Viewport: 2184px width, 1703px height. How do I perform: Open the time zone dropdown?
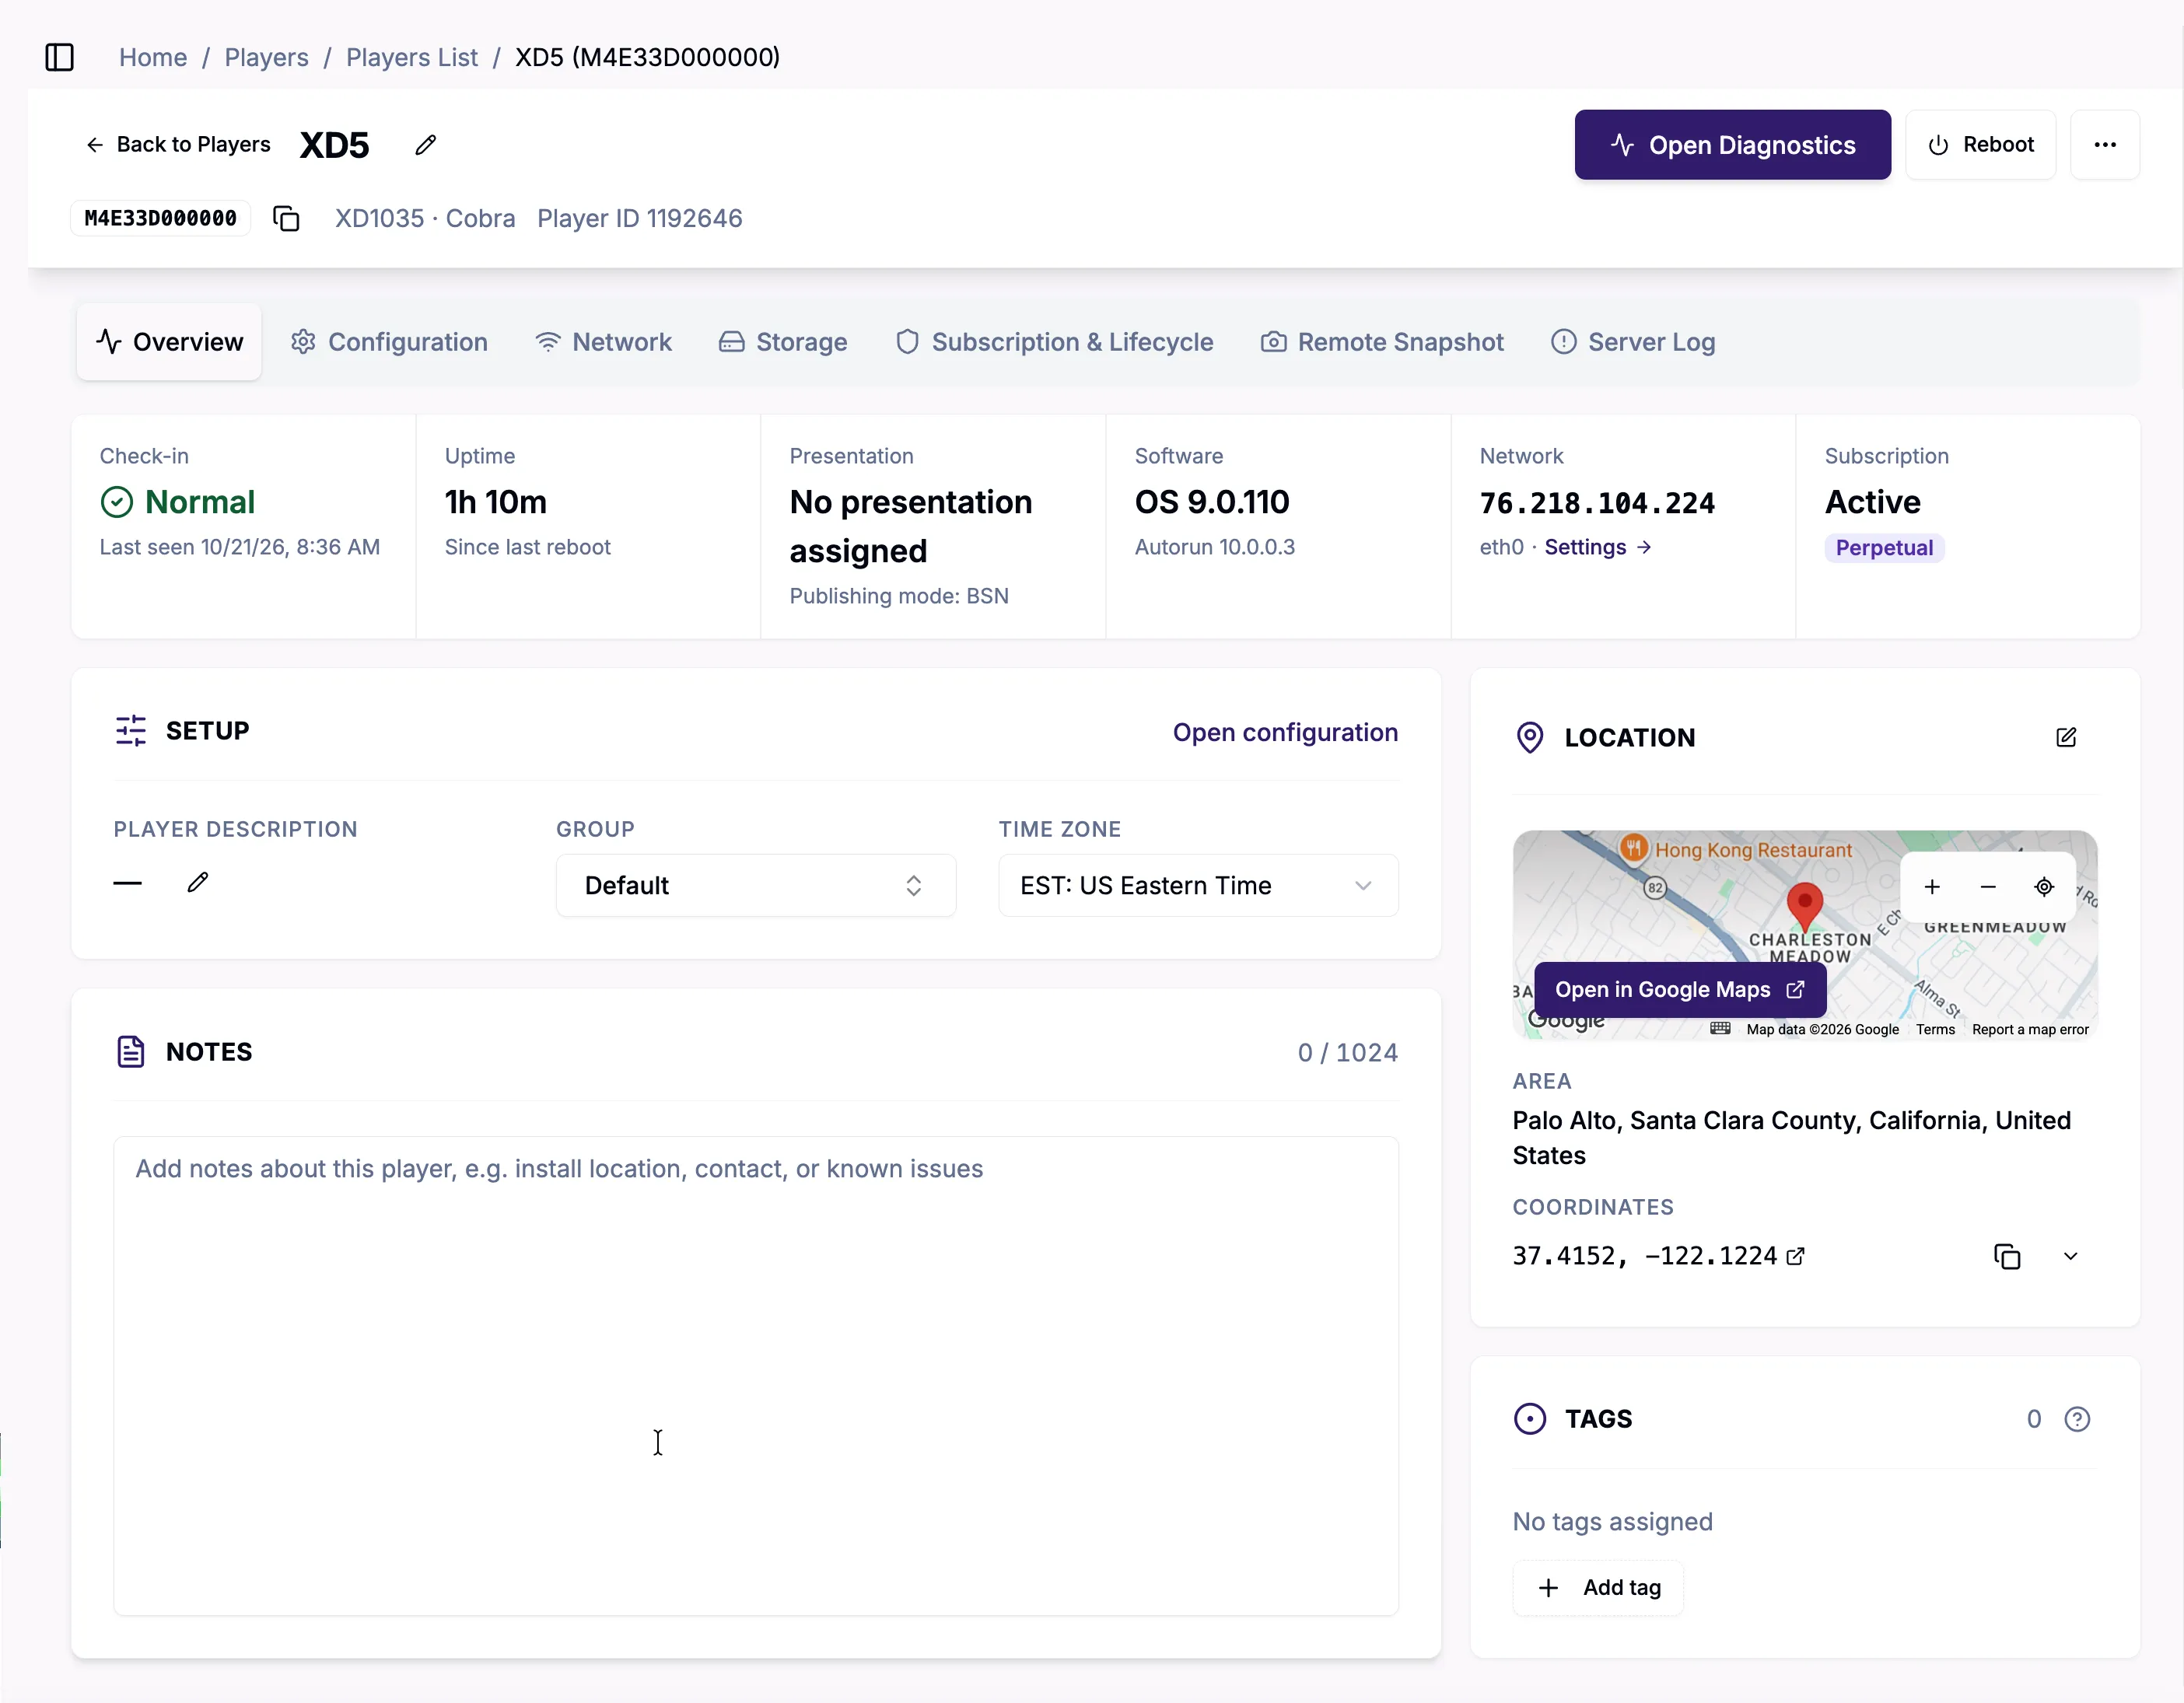[1198, 885]
